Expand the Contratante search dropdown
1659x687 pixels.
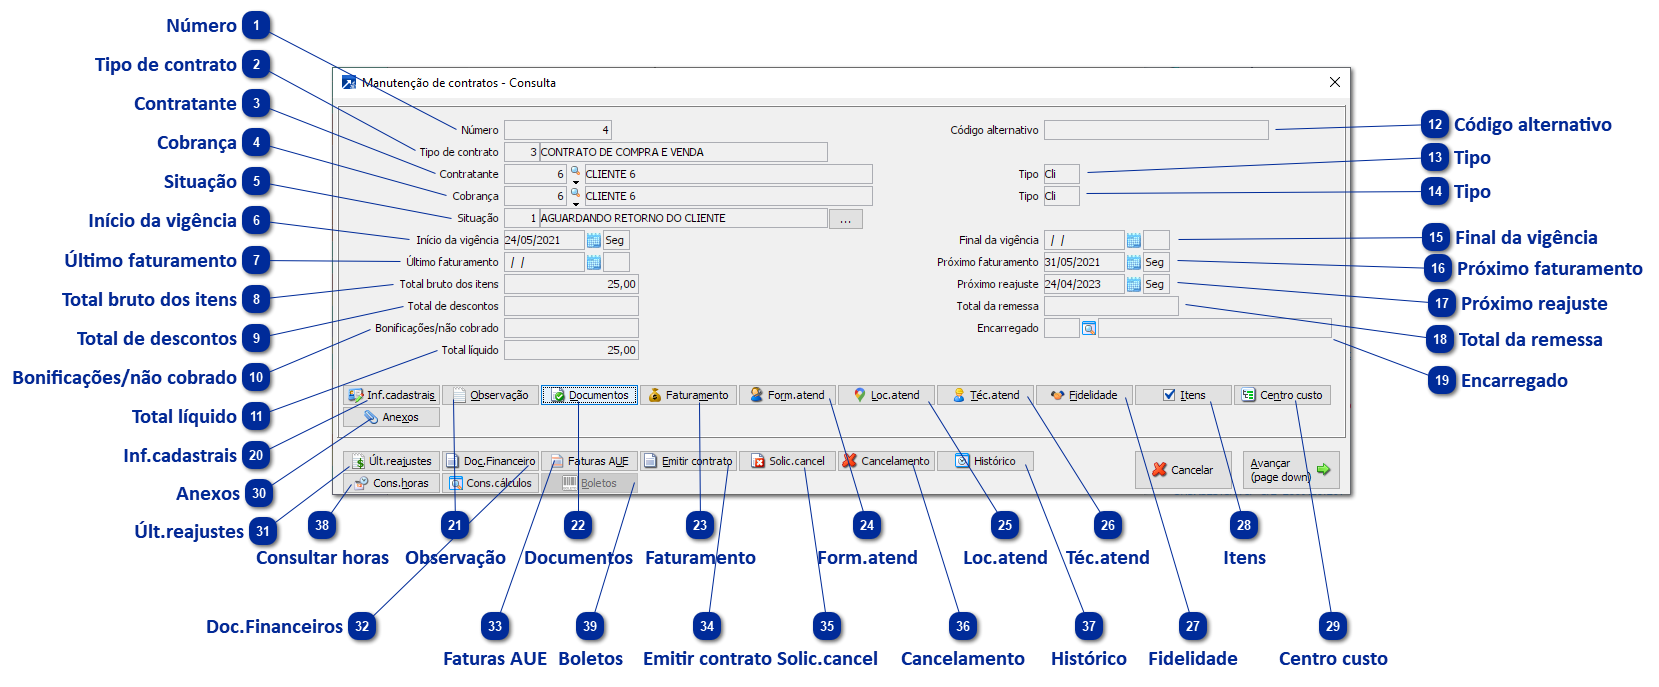[x=576, y=174]
